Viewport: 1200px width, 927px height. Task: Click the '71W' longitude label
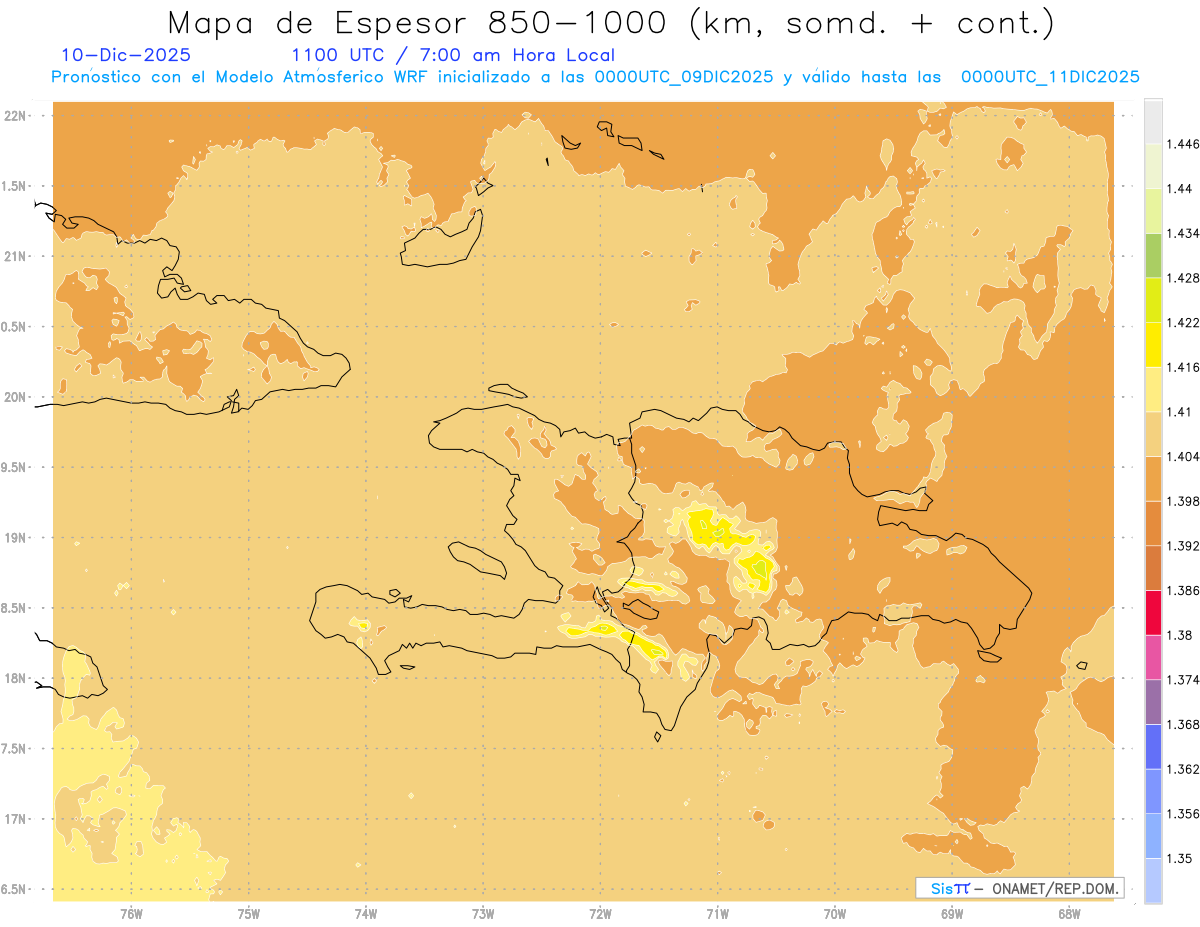point(717,914)
